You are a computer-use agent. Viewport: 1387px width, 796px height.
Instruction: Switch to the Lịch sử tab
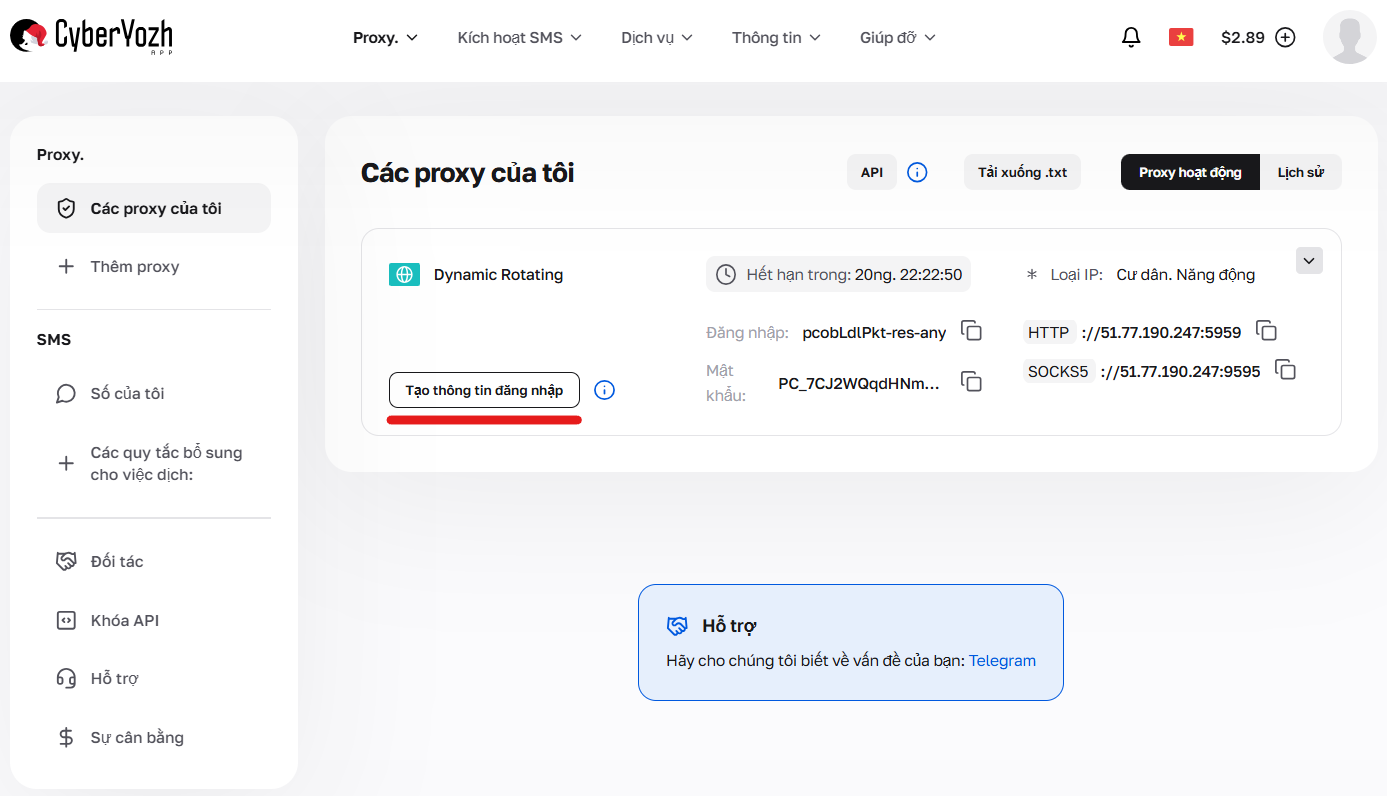pyautogui.click(x=1301, y=171)
